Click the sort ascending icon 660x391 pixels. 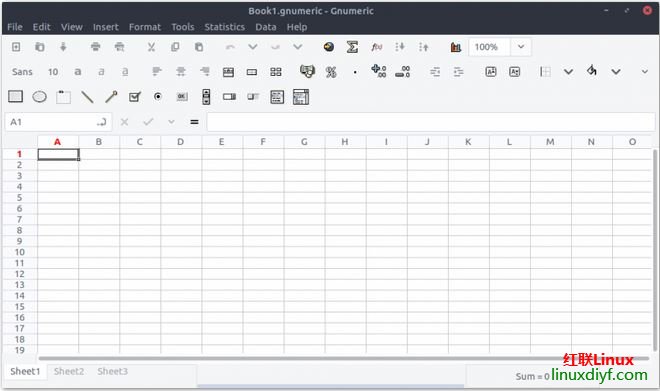coord(400,47)
